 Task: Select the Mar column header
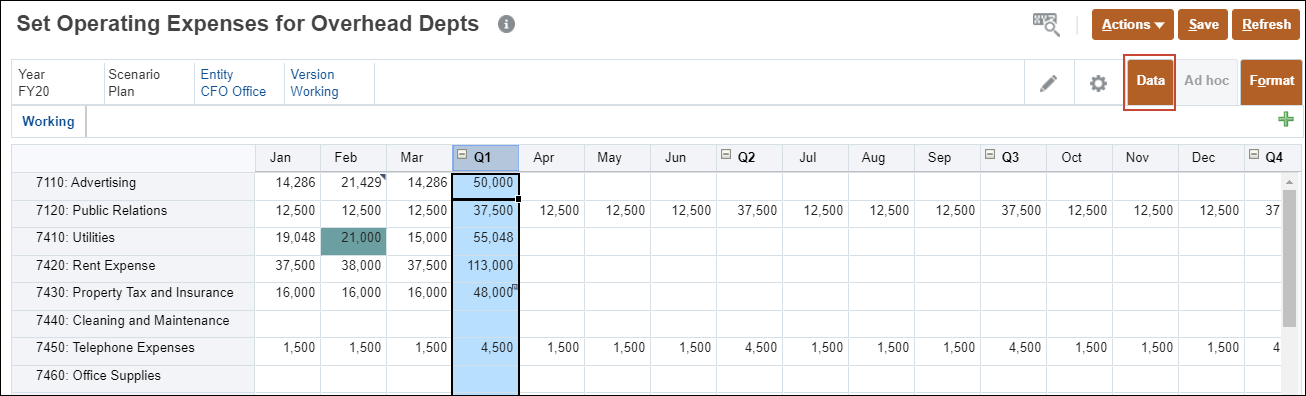tap(420, 158)
